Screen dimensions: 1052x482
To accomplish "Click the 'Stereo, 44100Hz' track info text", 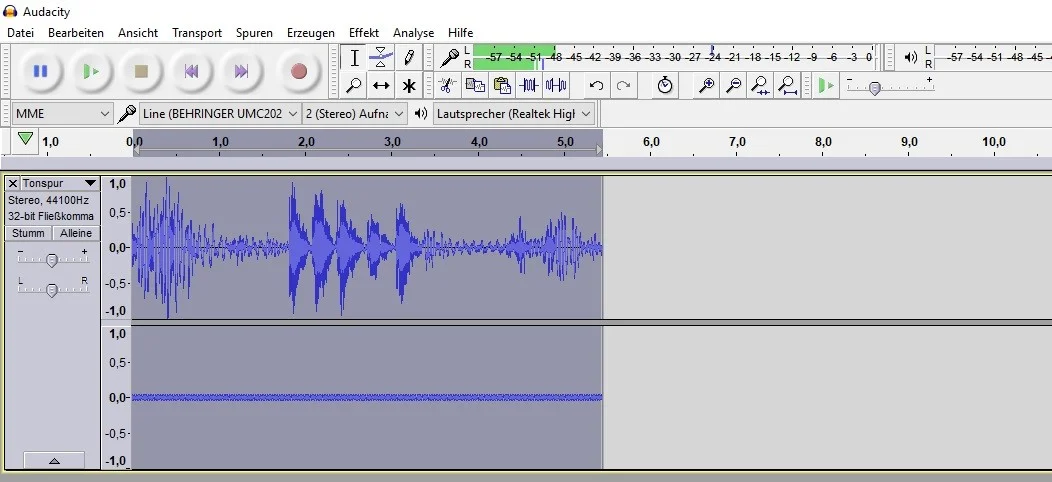I will click(48, 200).
